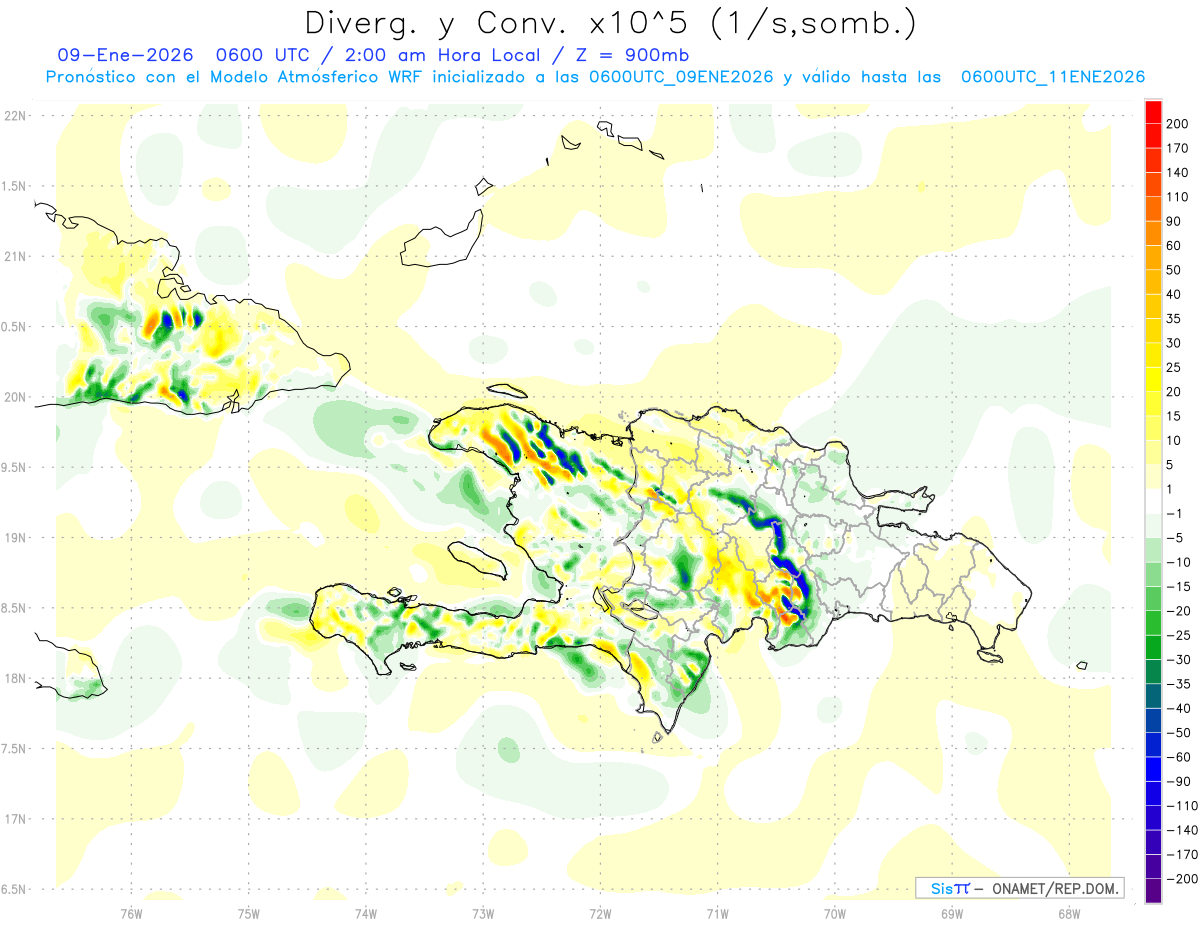The image size is (1200, 927).
Task: Click the '-170' color bar value
Action: 1183,854
